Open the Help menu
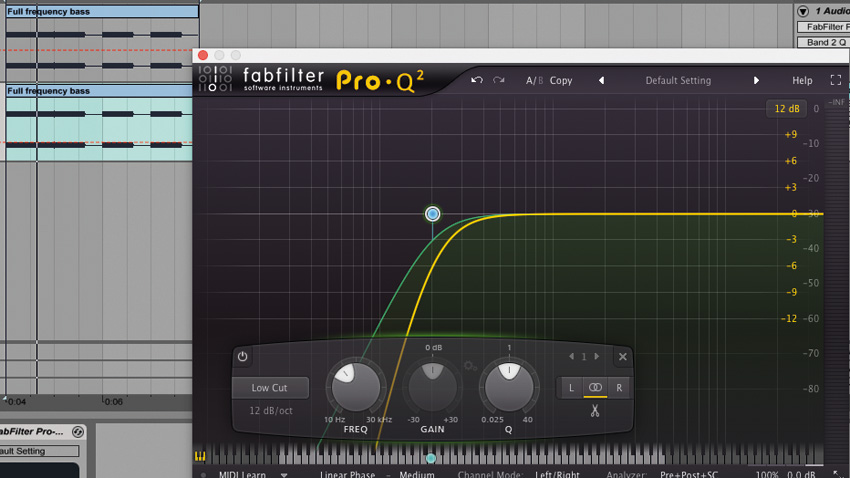The width and height of the screenshot is (850, 478). [x=802, y=81]
